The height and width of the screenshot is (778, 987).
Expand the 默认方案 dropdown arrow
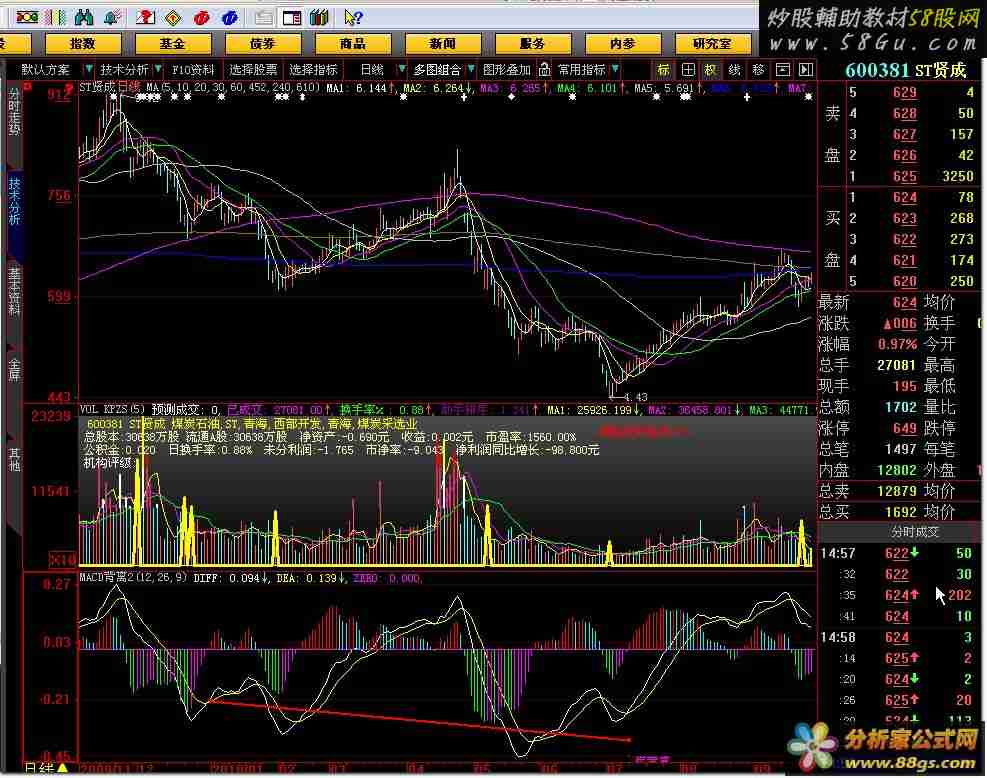(x=81, y=70)
